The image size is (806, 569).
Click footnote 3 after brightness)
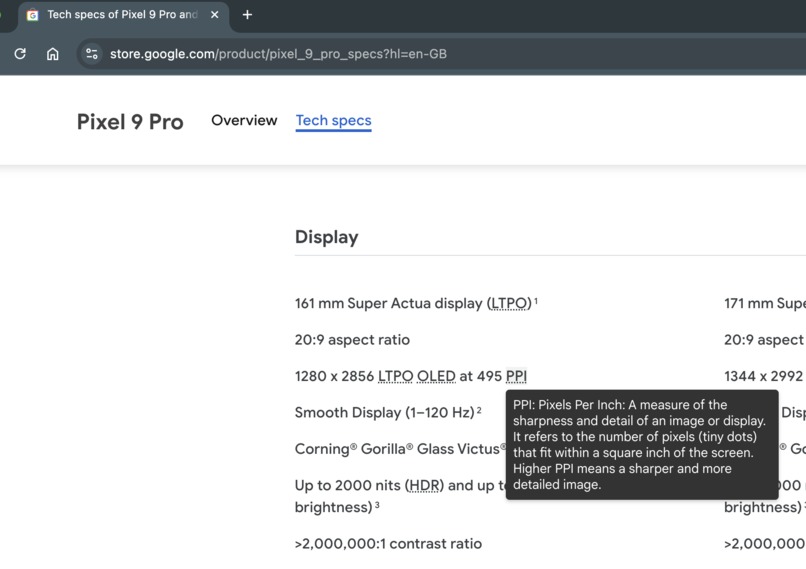[377, 505]
